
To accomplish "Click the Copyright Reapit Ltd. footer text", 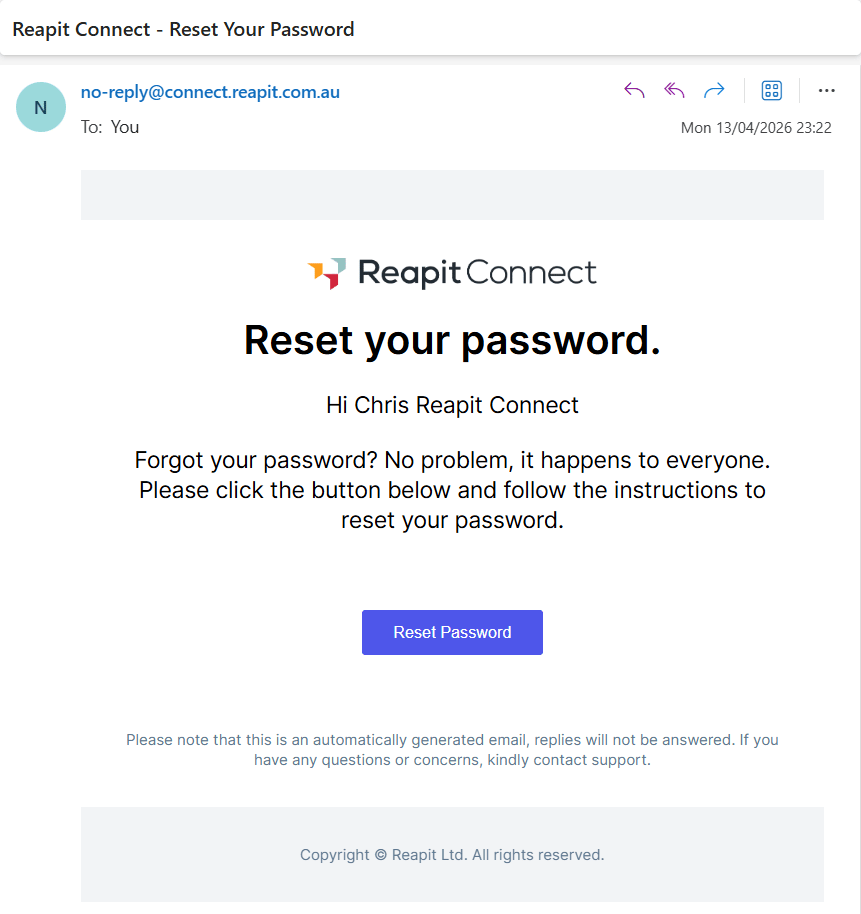I will [x=452, y=855].
